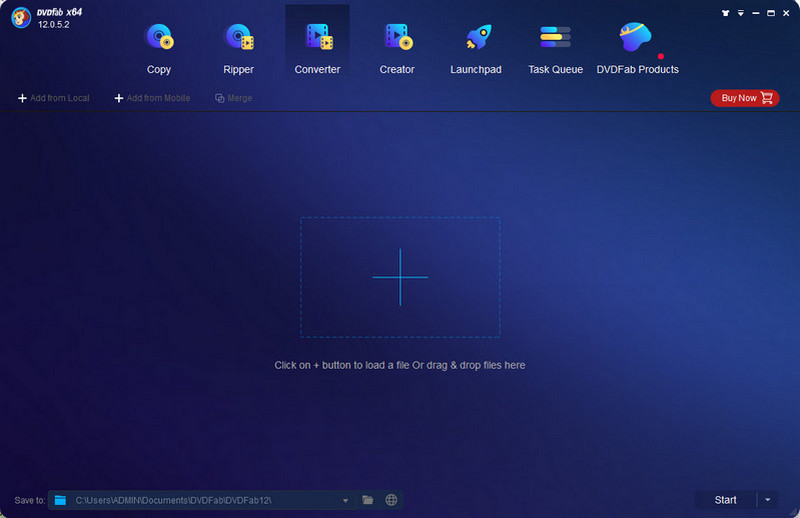This screenshot has width=800, height=518.
Task: Click the DVDFab monkey logo
Action: pyautogui.click(x=22, y=18)
